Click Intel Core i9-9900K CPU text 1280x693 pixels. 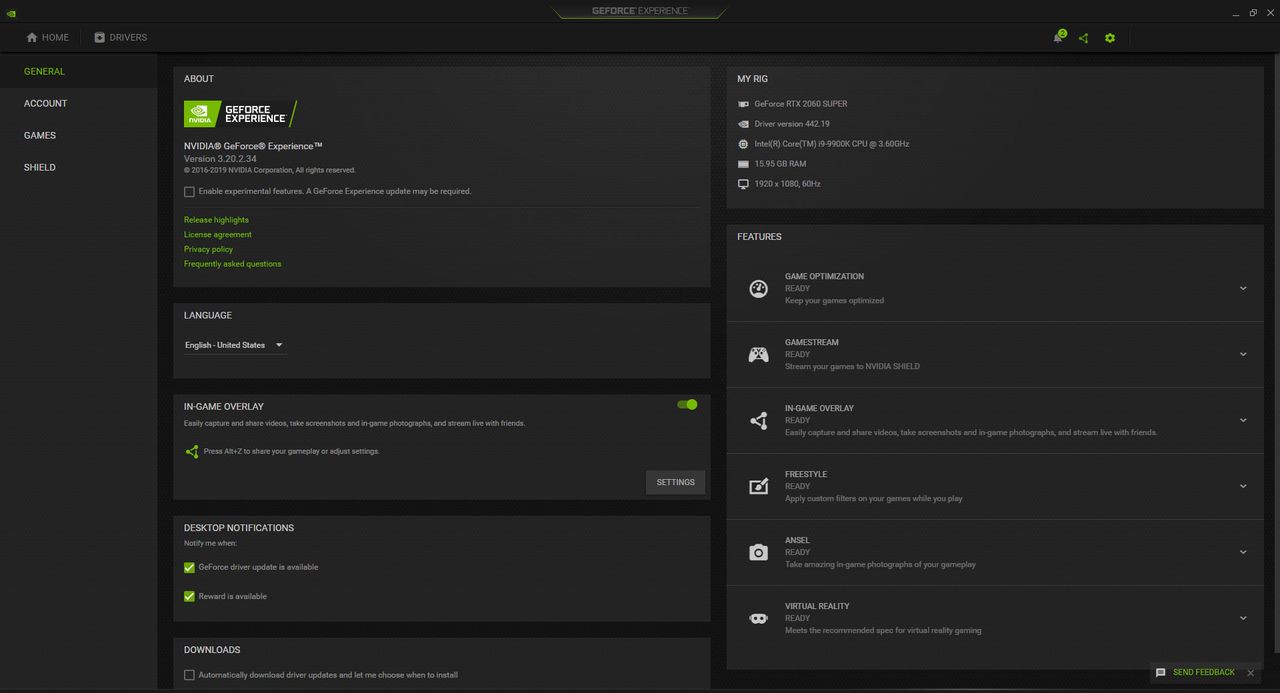pos(832,144)
